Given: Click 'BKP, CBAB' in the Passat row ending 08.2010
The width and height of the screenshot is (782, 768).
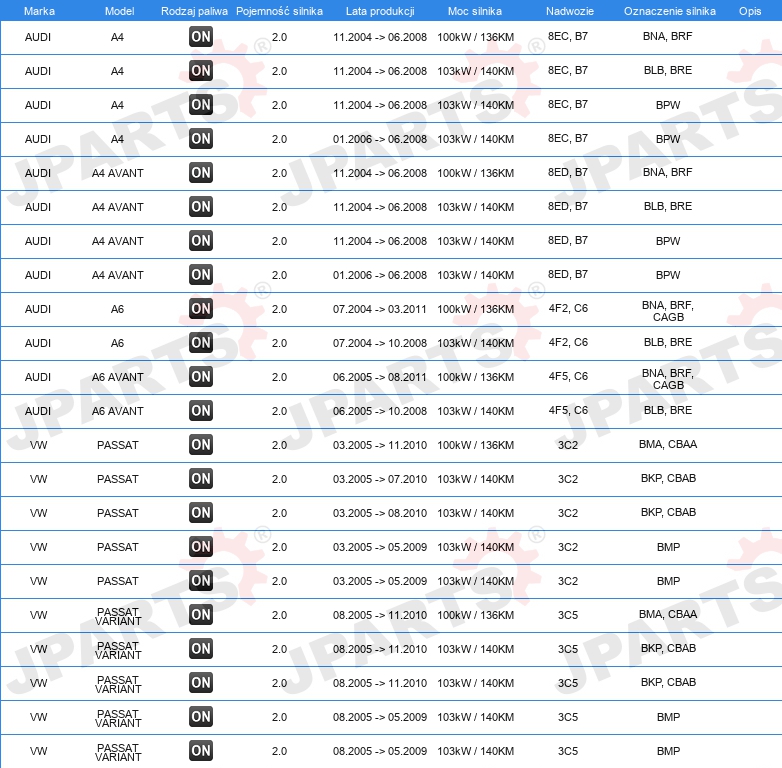Looking at the screenshot, I should (668, 512).
